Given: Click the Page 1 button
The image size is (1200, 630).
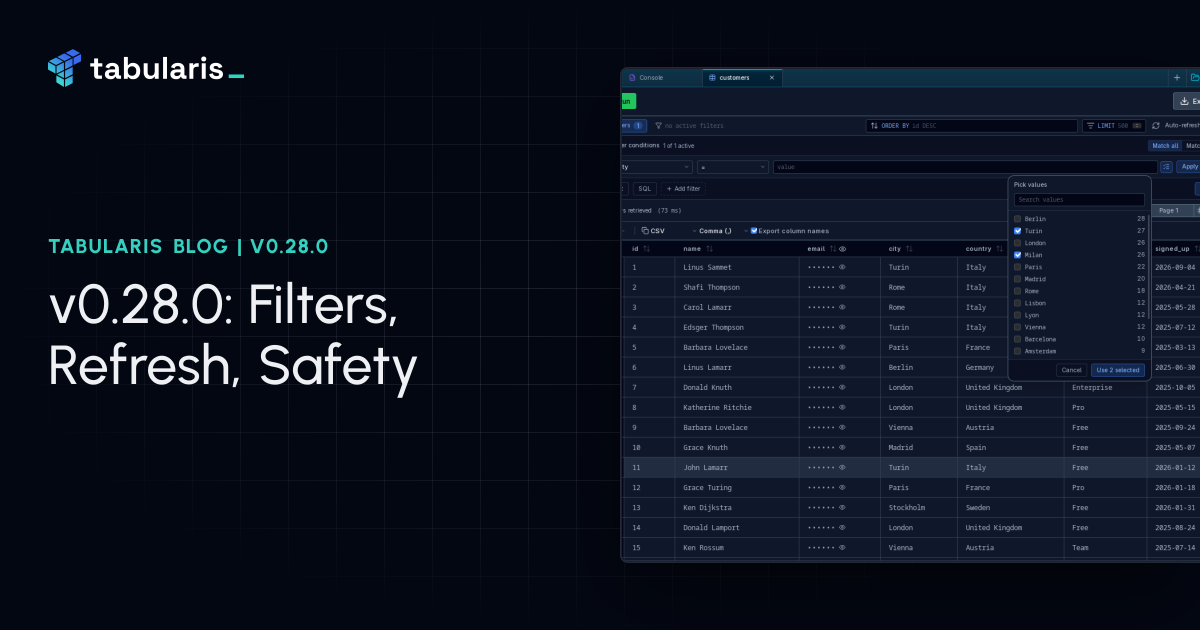Looking at the screenshot, I should click(x=1169, y=211).
